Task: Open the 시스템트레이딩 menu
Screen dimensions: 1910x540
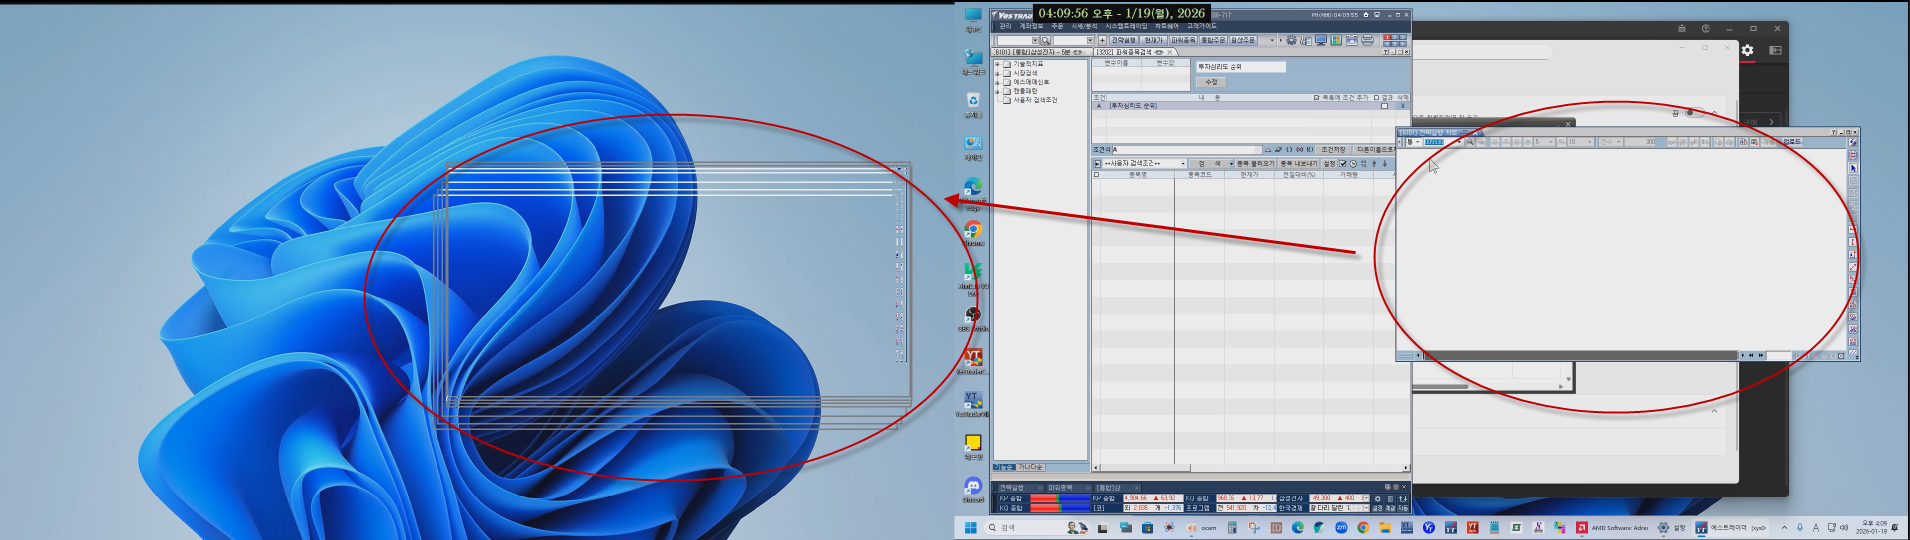Action: point(1126,26)
